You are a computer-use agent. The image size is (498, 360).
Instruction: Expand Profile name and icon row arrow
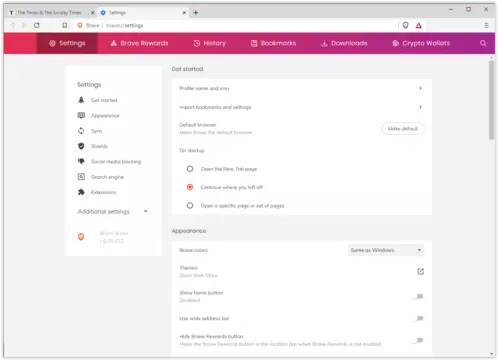coord(420,88)
